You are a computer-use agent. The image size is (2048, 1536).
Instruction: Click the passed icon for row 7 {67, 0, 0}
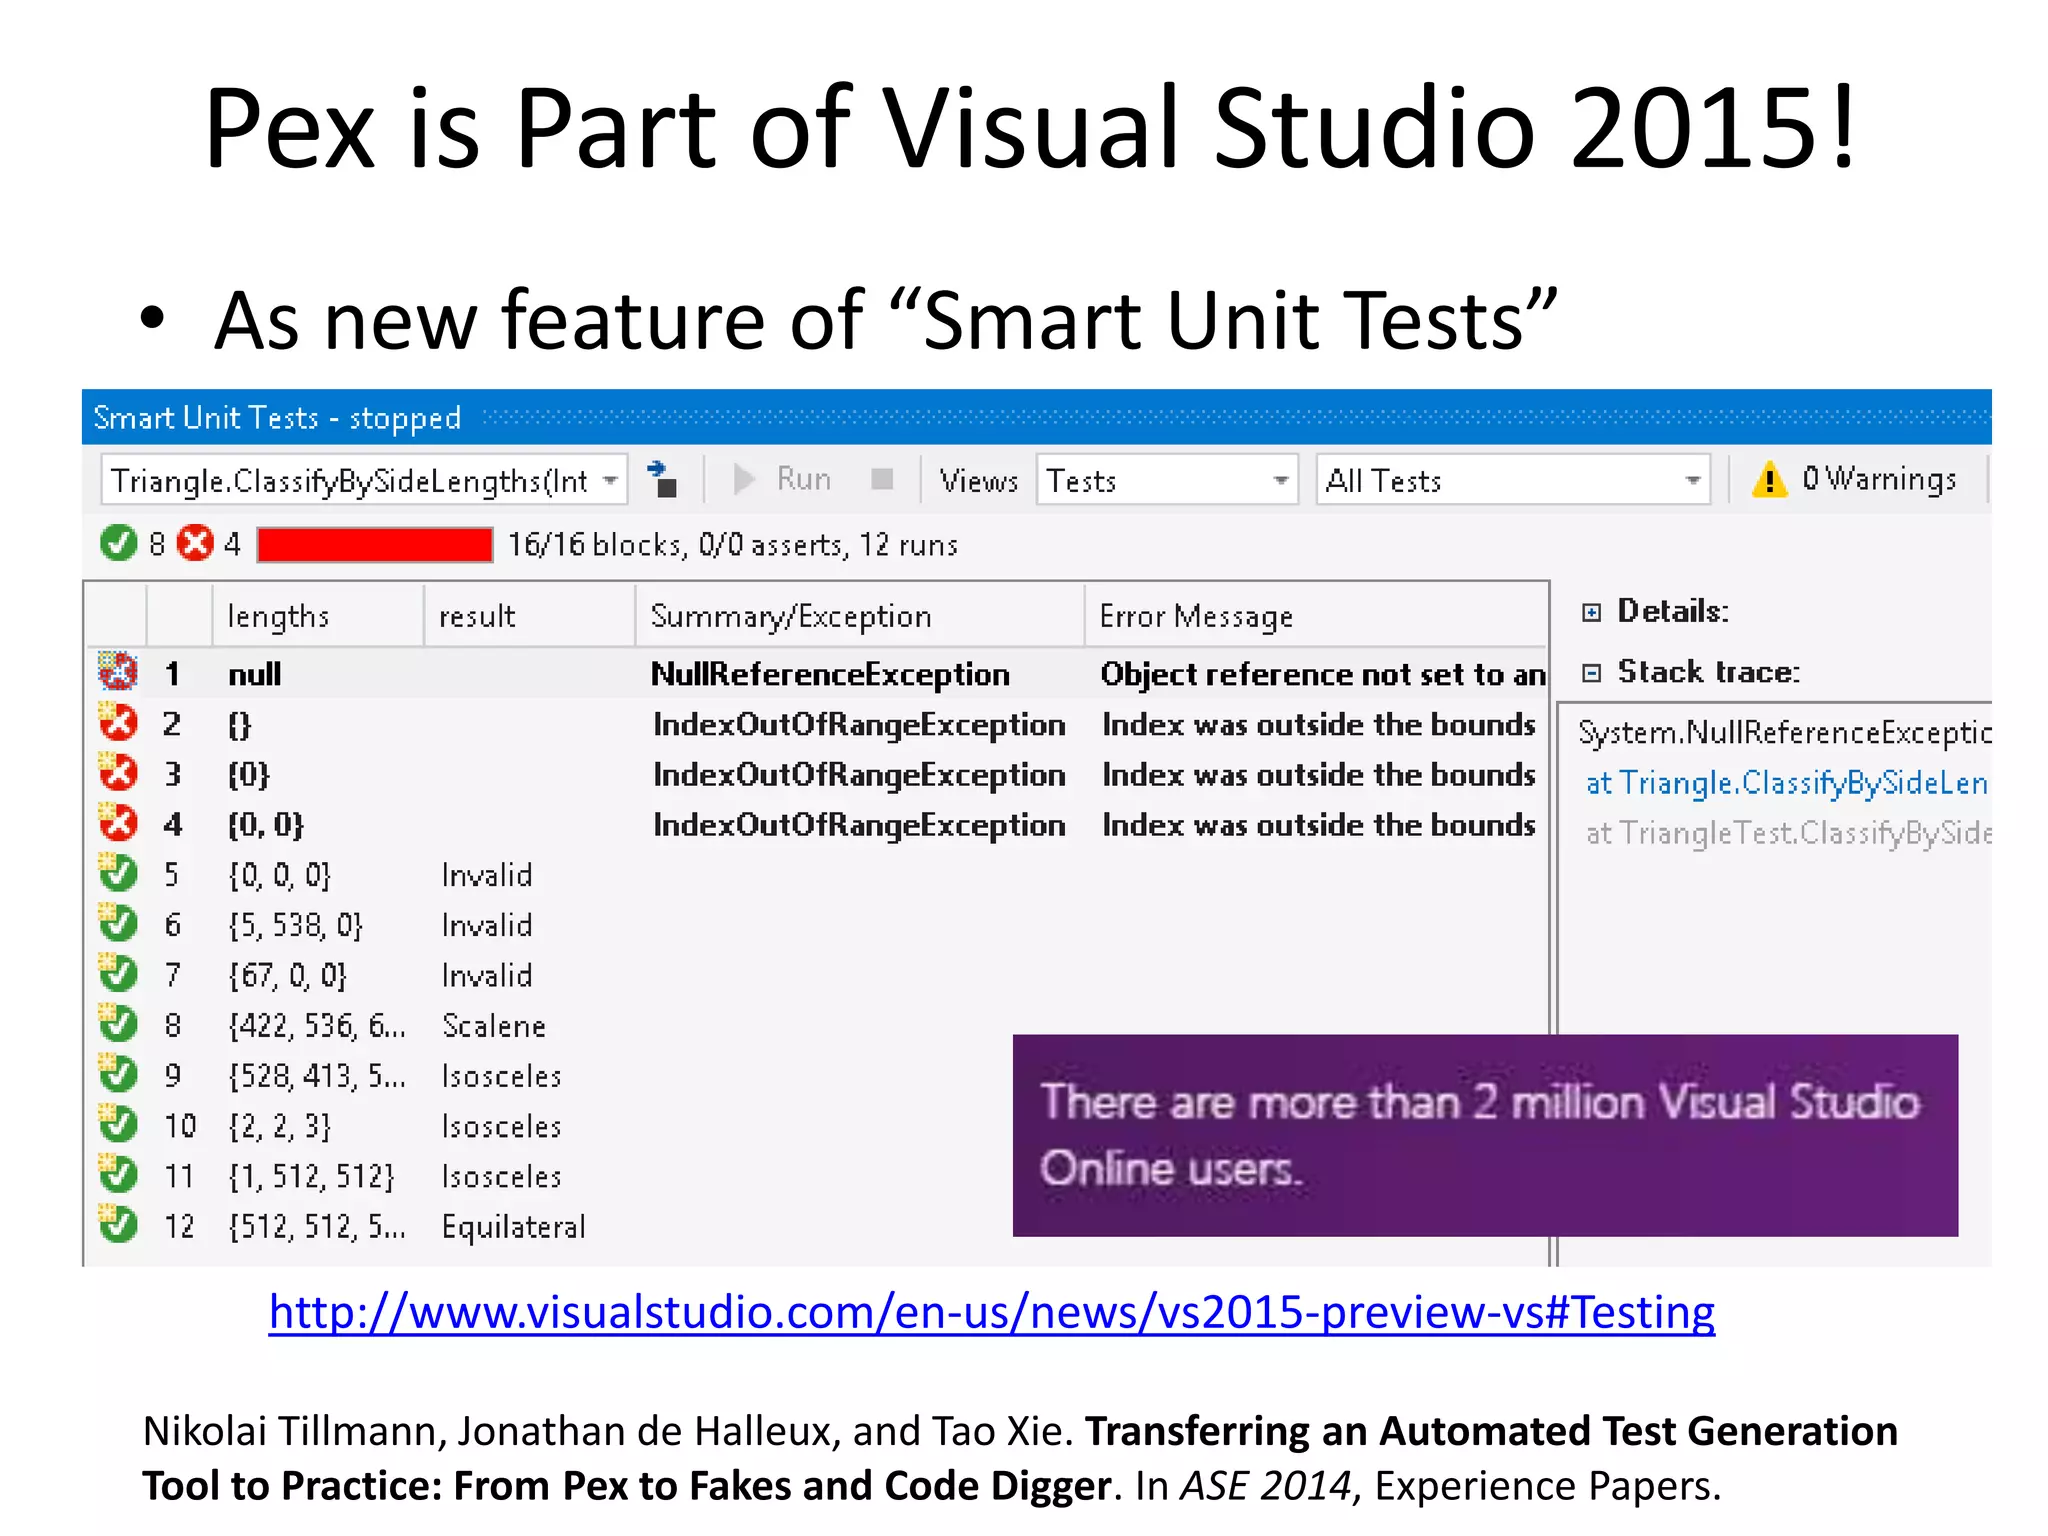tap(118, 972)
